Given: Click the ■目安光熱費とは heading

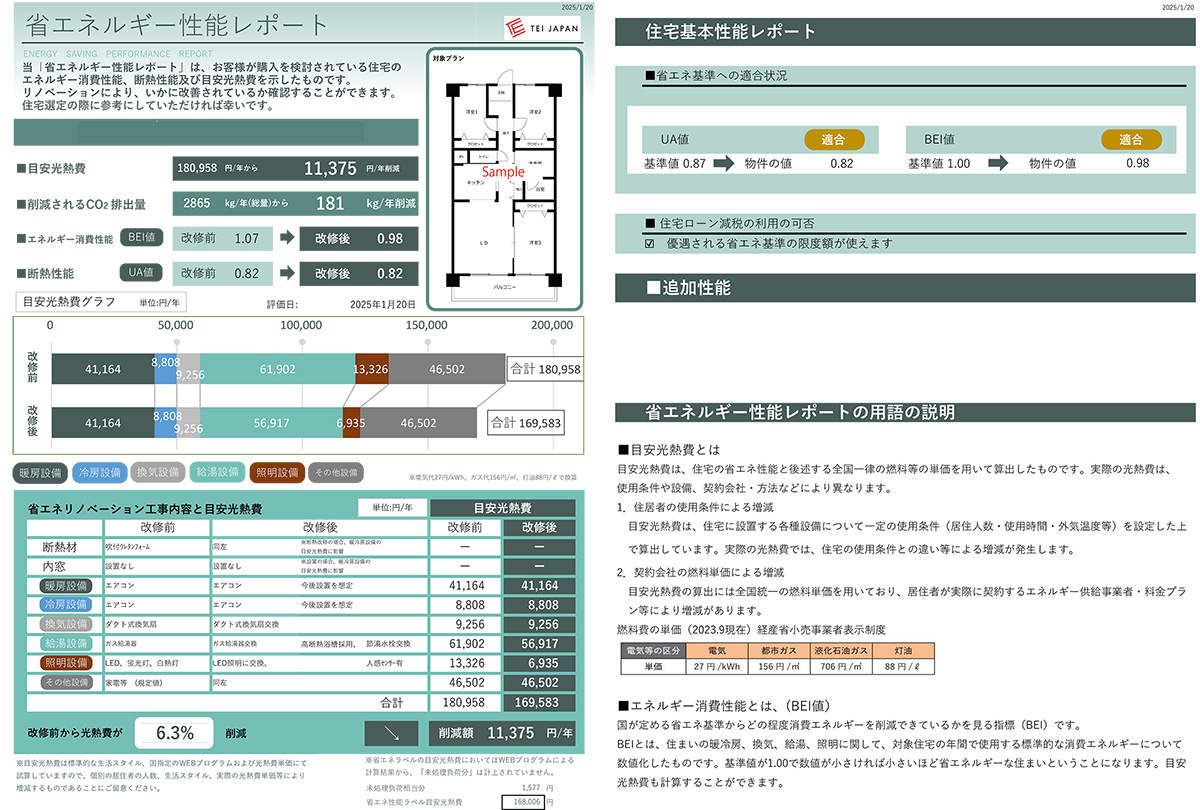Looking at the screenshot, I should [x=669, y=450].
